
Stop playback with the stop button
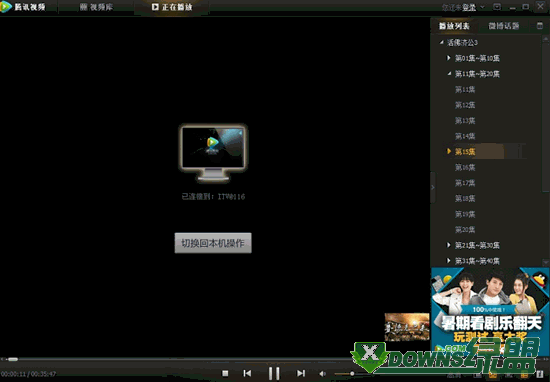(x=225, y=374)
